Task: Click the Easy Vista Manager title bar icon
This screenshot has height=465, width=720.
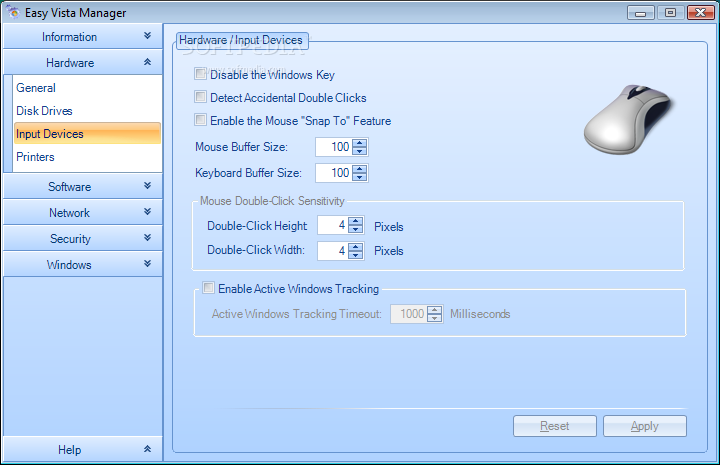Action: [x=13, y=12]
